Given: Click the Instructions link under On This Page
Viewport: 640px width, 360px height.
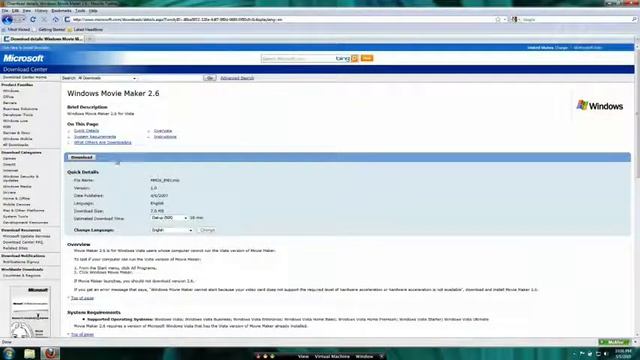Looking at the screenshot, I should (x=165, y=137).
